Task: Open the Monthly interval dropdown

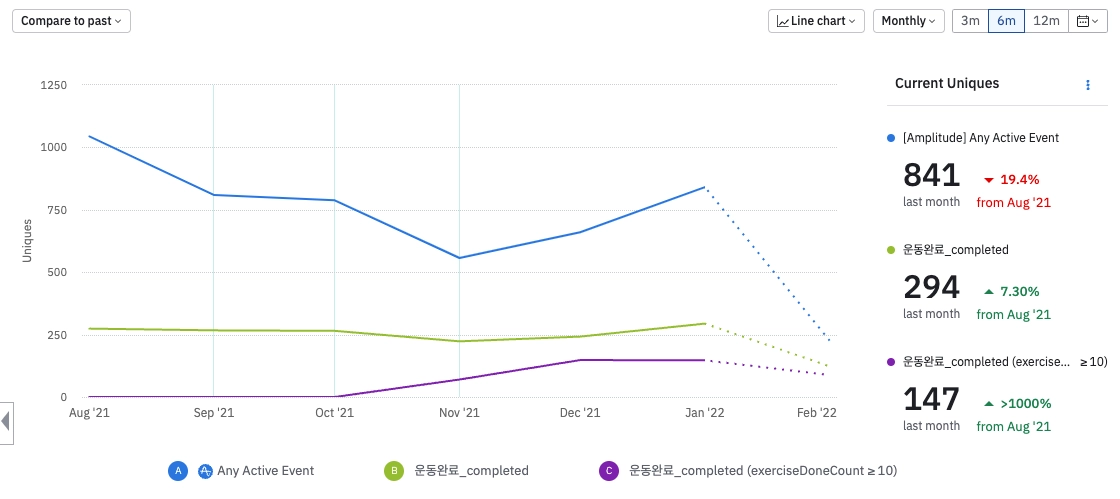Action: tap(908, 21)
